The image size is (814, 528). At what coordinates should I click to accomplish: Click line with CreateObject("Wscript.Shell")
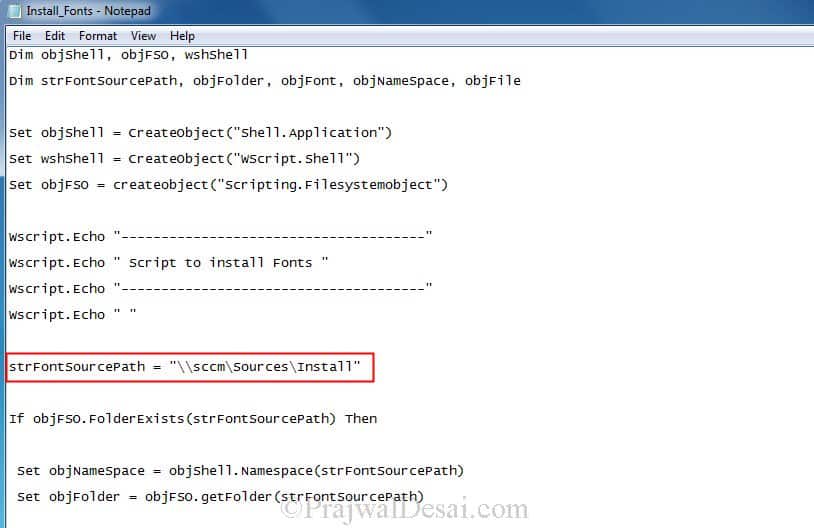click(x=184, y=159)
